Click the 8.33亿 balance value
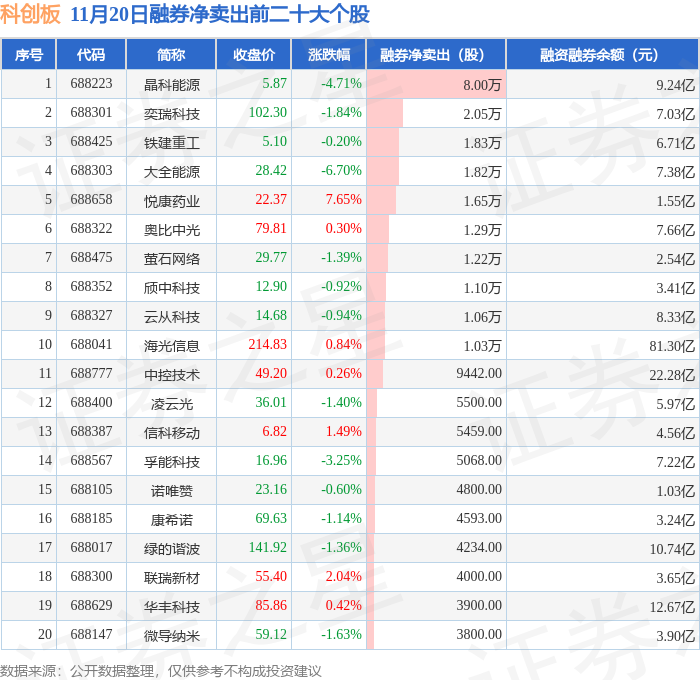This screenshot has height=680, width=700. pyautogui.click(x=675, y=317)
